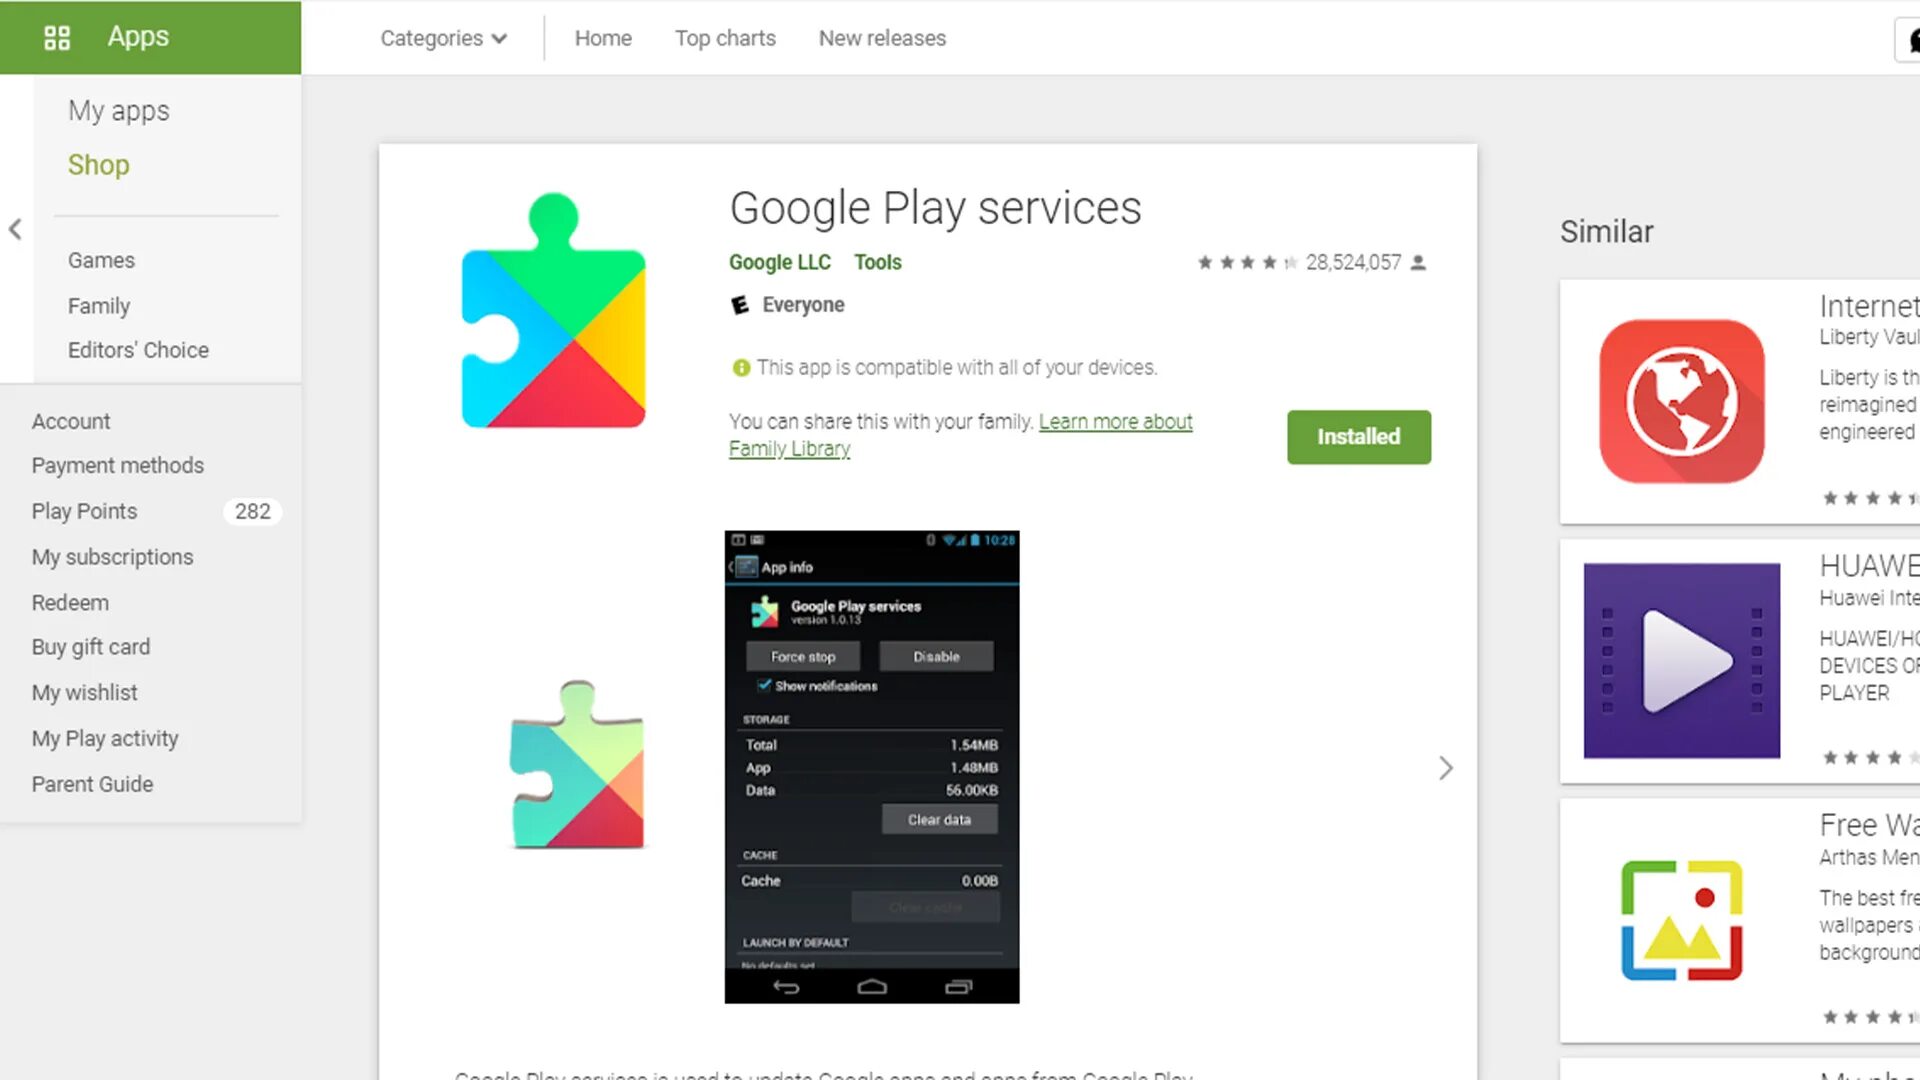Select the Top charts tab
The height and width of the screenshot is (1080, 1920).
[724, 37]
